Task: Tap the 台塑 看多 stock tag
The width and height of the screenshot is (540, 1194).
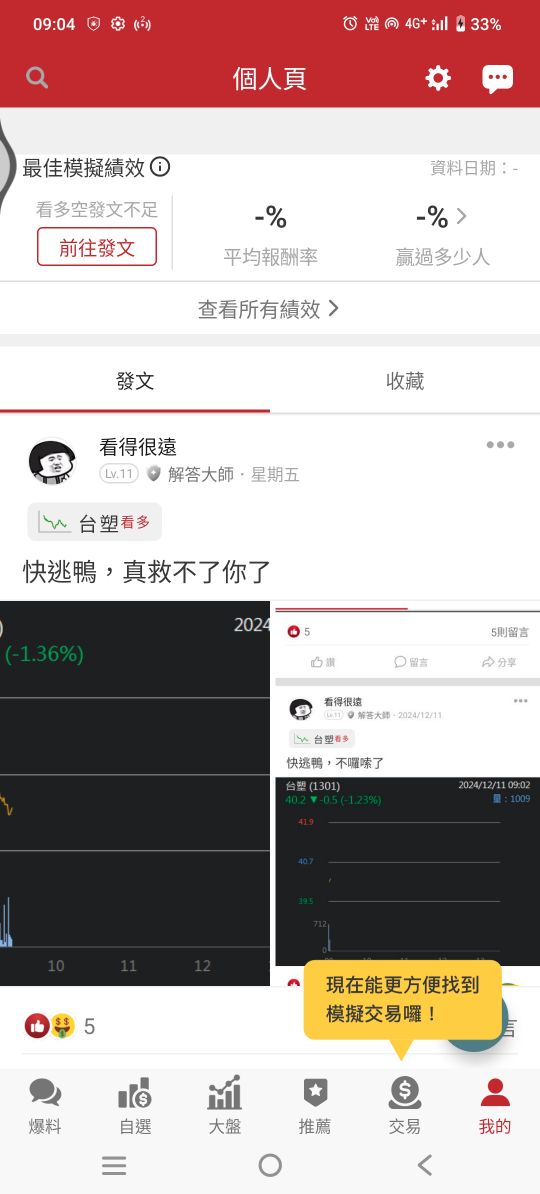Action: 94,522
